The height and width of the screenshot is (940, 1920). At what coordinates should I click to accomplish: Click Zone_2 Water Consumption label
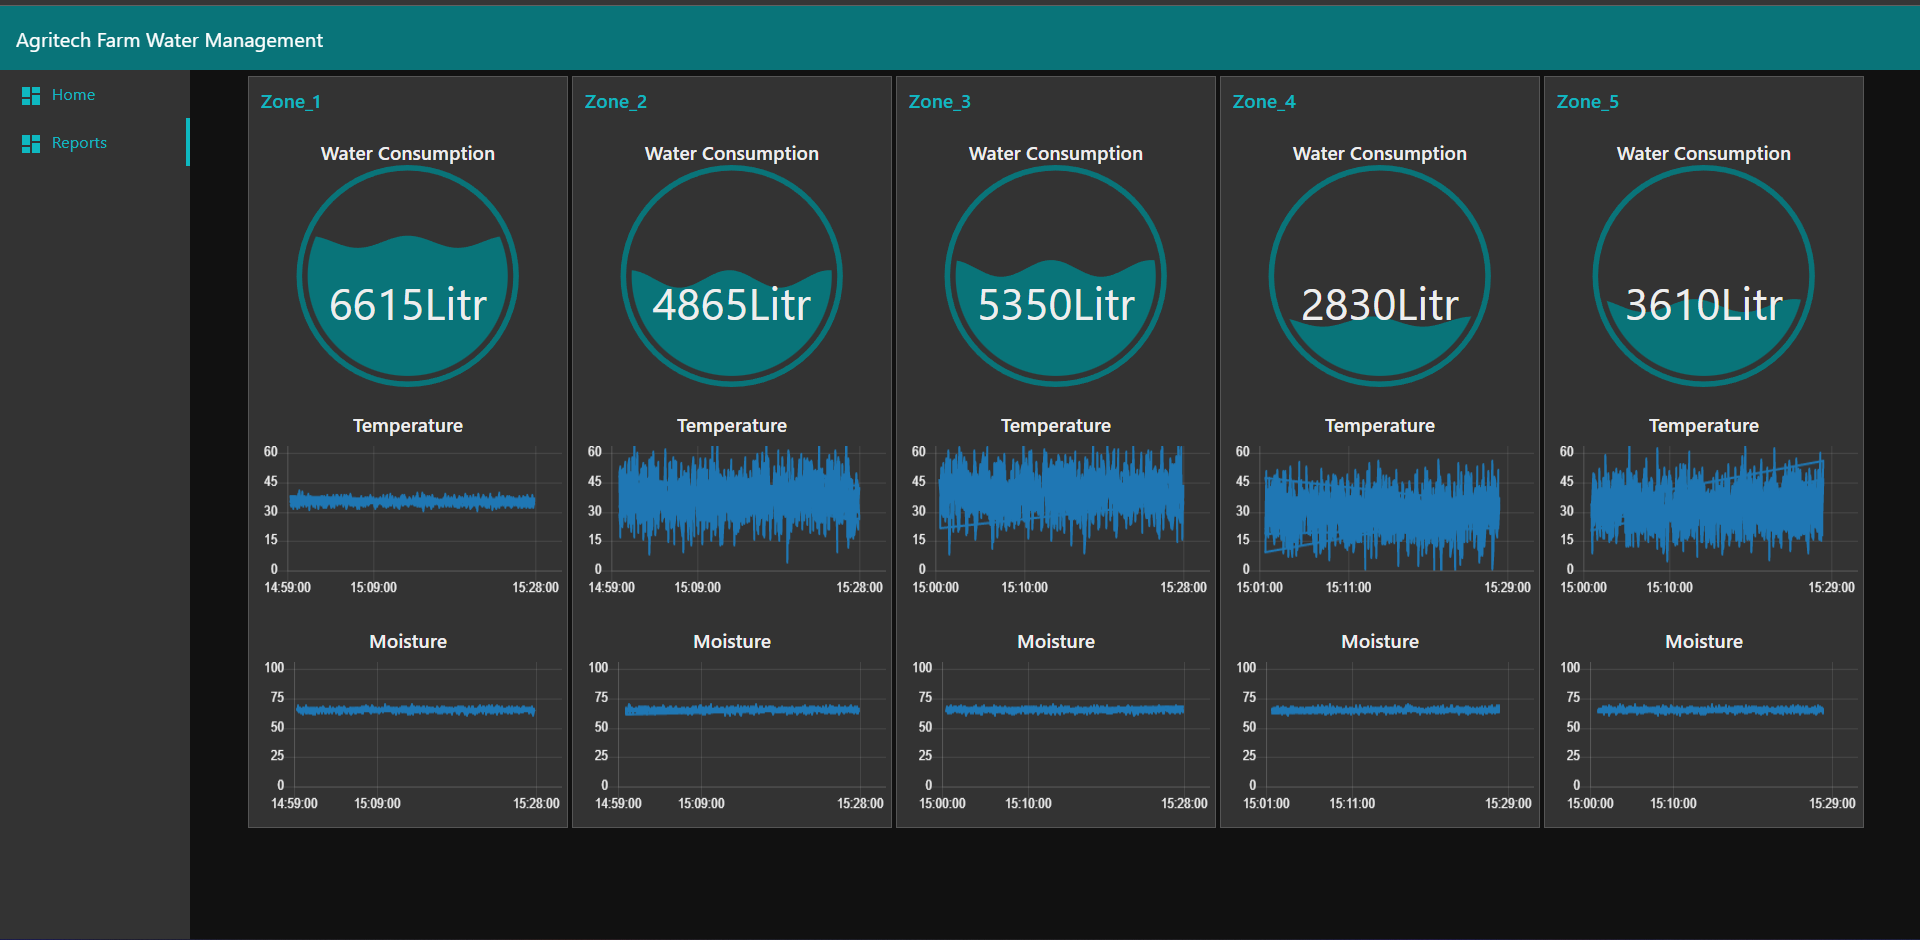coord(732,154)
